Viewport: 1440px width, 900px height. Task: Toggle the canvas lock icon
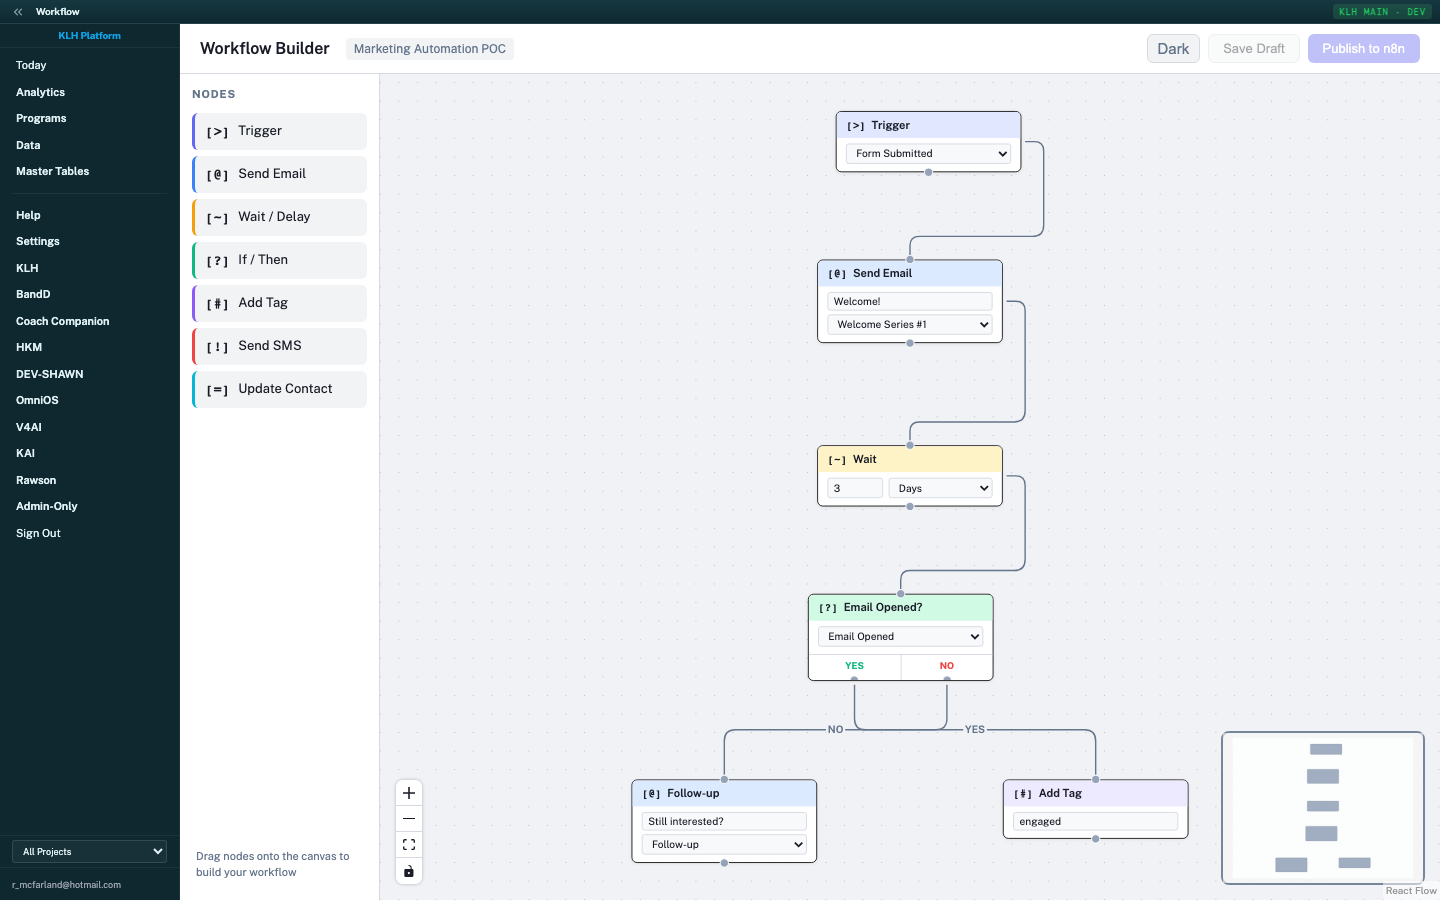pyautogui.click(x=409, y=871)
